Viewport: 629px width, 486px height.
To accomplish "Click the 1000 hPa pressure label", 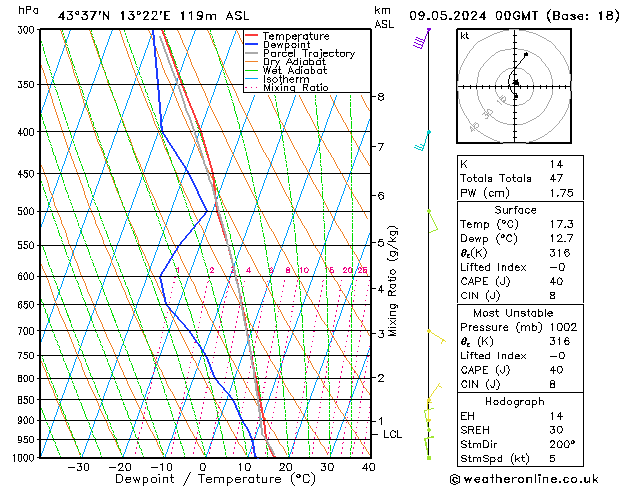I will (x=25, y=458).
